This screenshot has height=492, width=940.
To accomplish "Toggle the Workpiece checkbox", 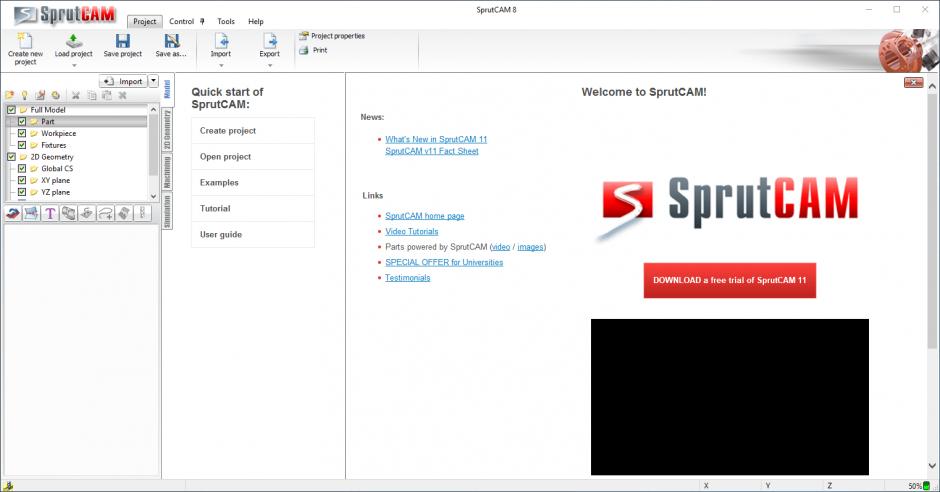I will [x=22, y=133].
